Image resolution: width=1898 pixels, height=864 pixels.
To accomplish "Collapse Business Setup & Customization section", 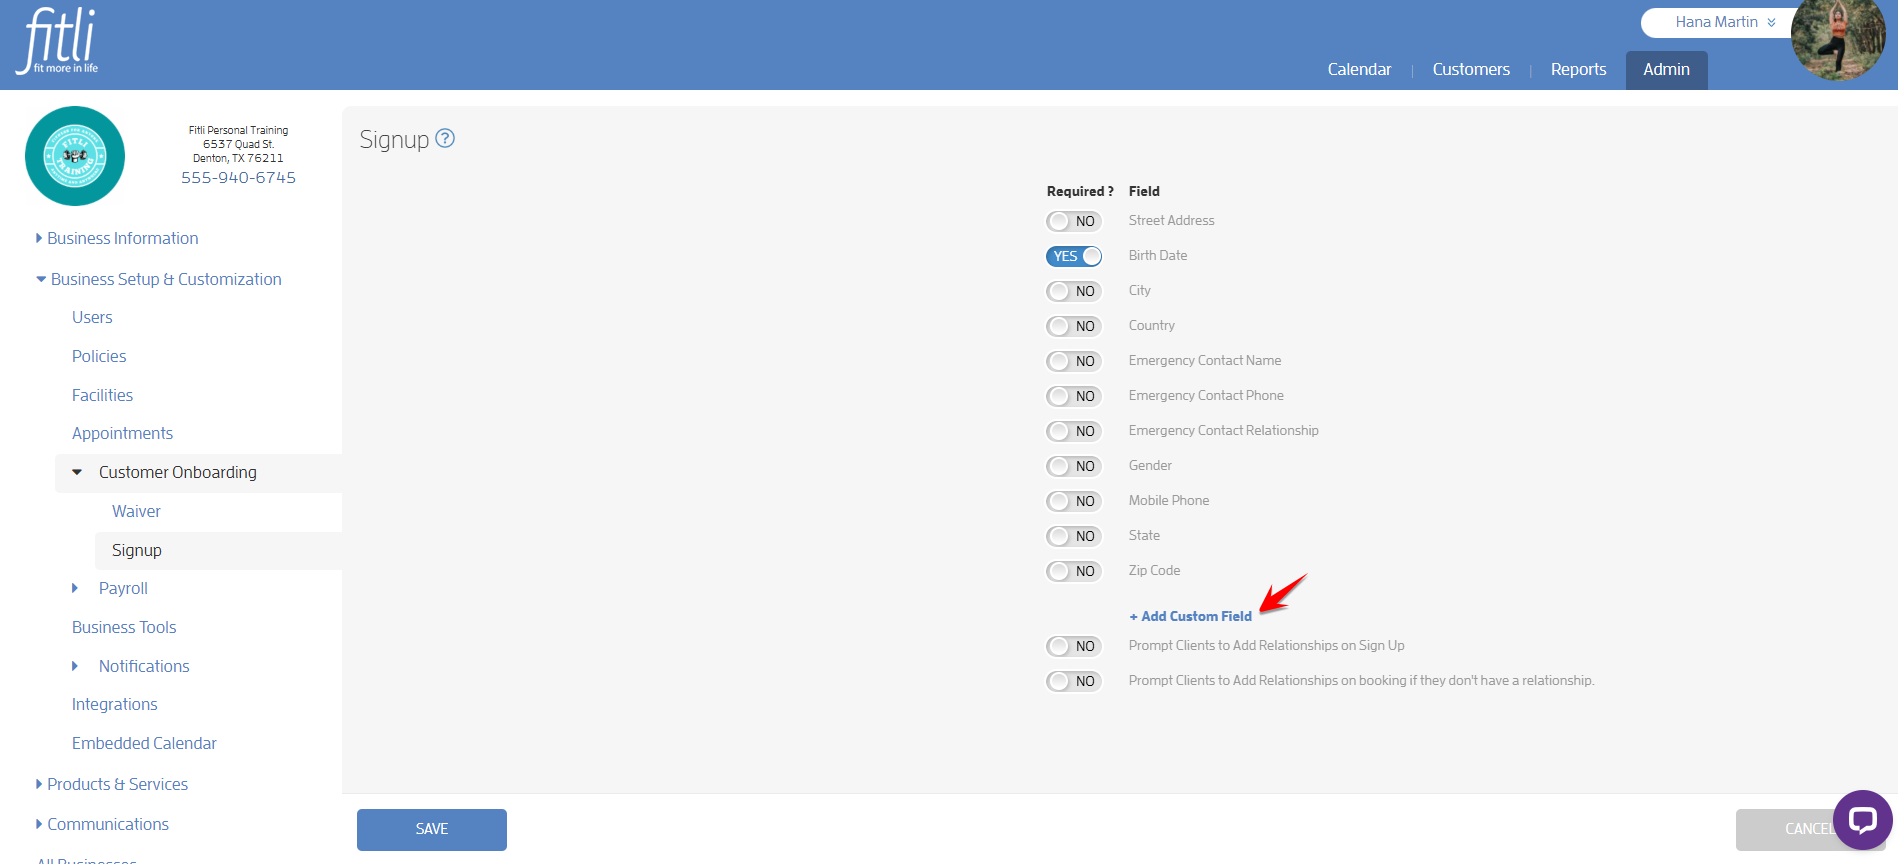I will click(x=159, y=279).
